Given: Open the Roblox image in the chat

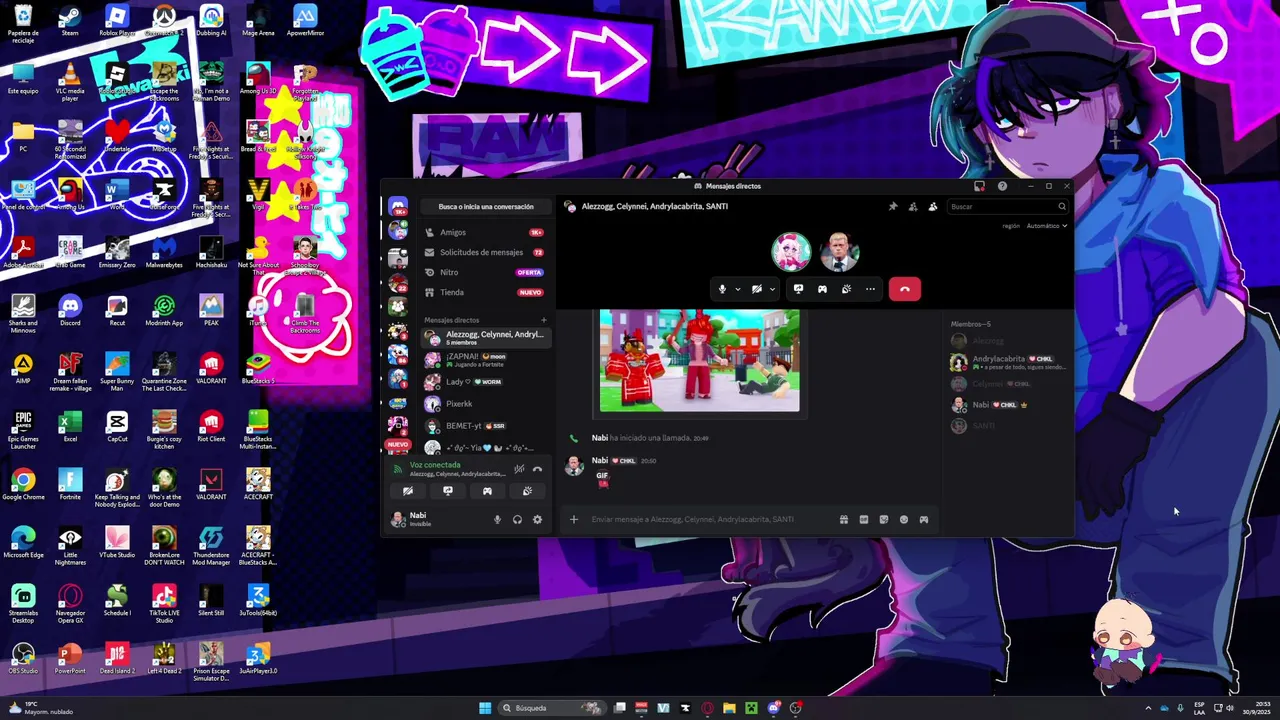Looking at the screenshot, I should (x=699, y=360).
